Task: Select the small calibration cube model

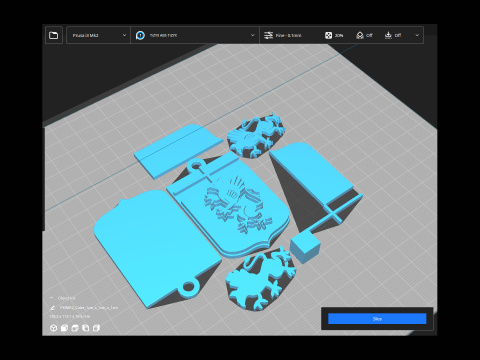Action: 305,248
